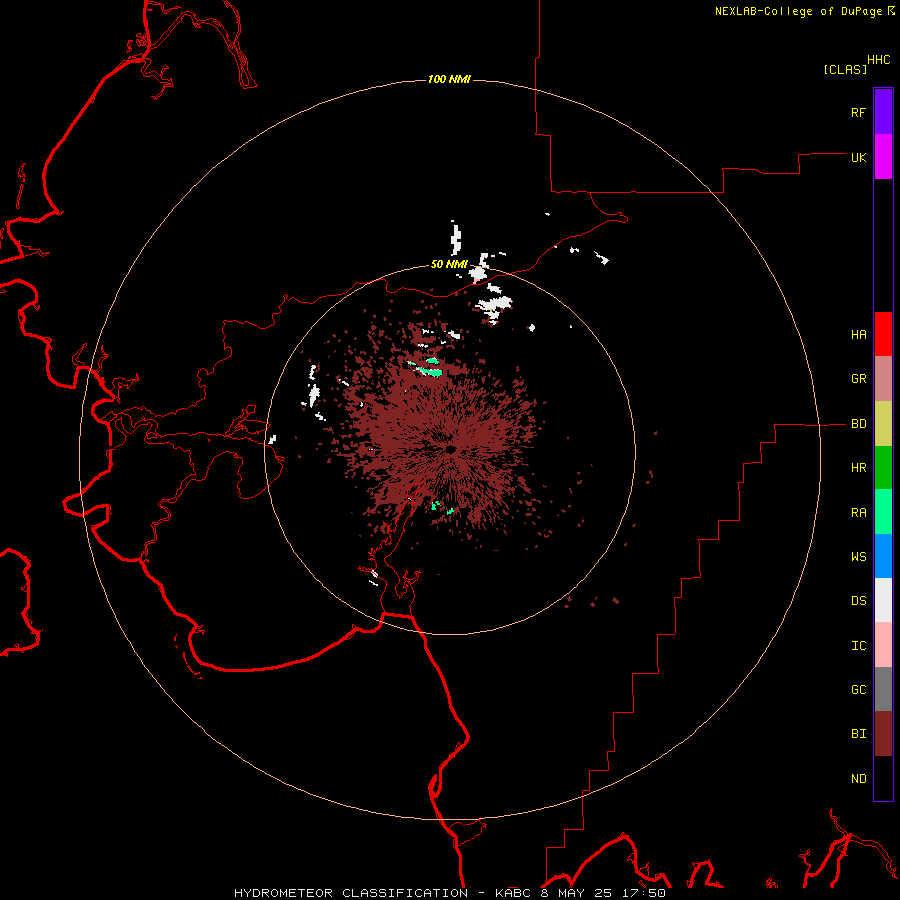This screenshot has height=900, width=900.
Task: Click the 'HYDROMETEOR CLASSIFICATION' title text
Action: (x=351, y=893)
